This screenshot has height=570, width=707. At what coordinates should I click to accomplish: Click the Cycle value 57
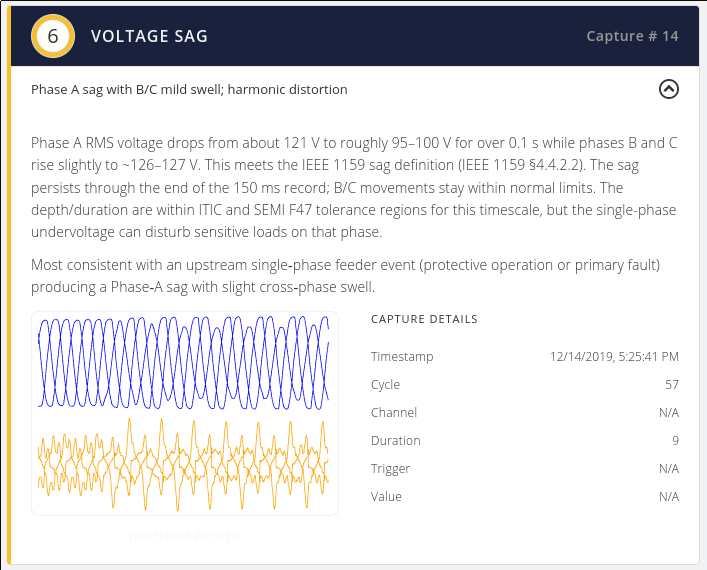[672, 384]
